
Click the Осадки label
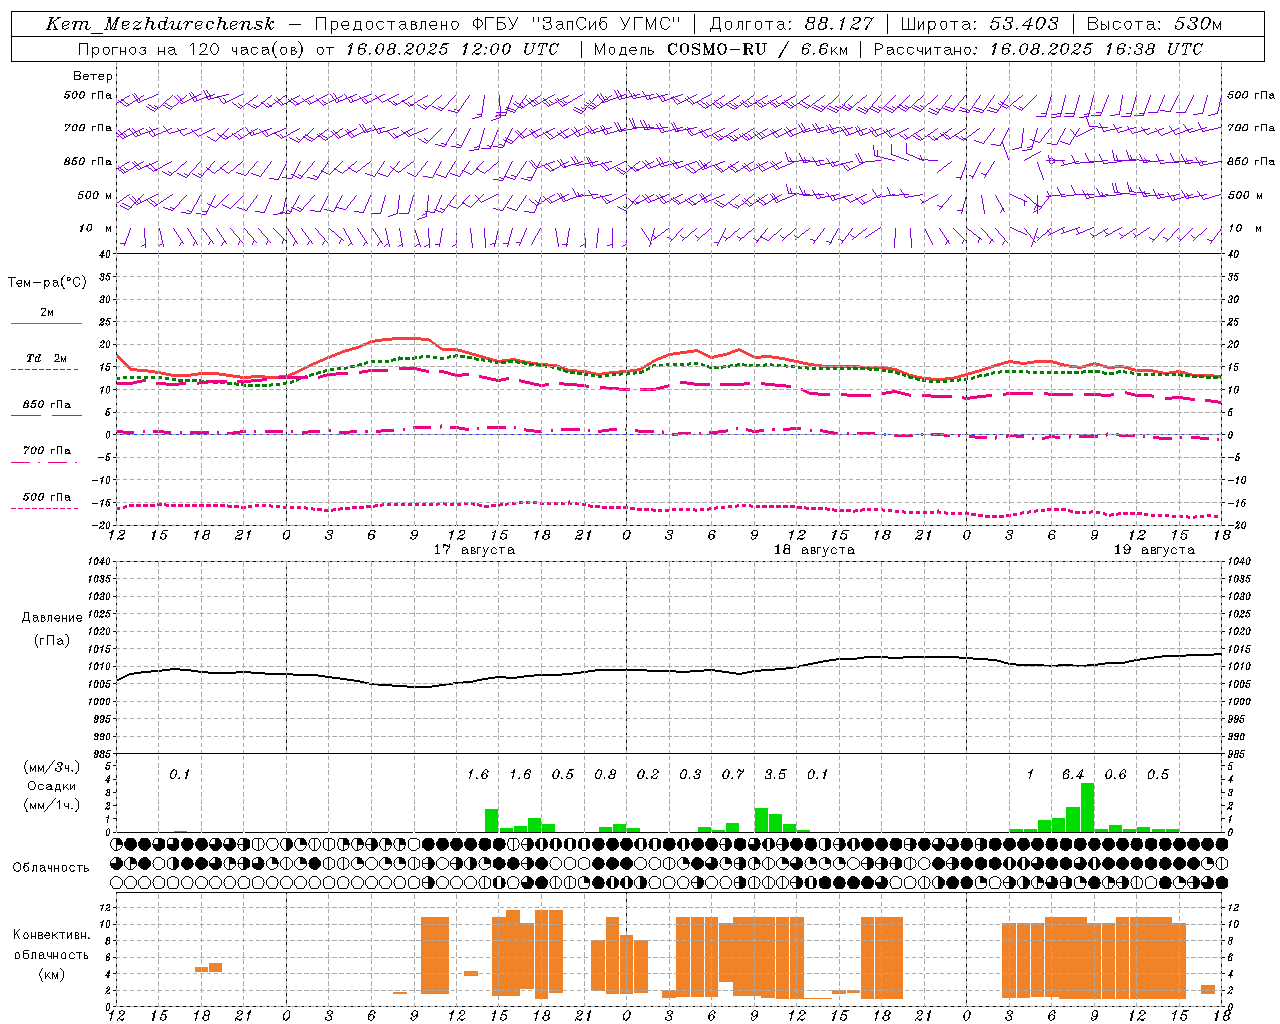pyautogui.click(x=52, y=786)
